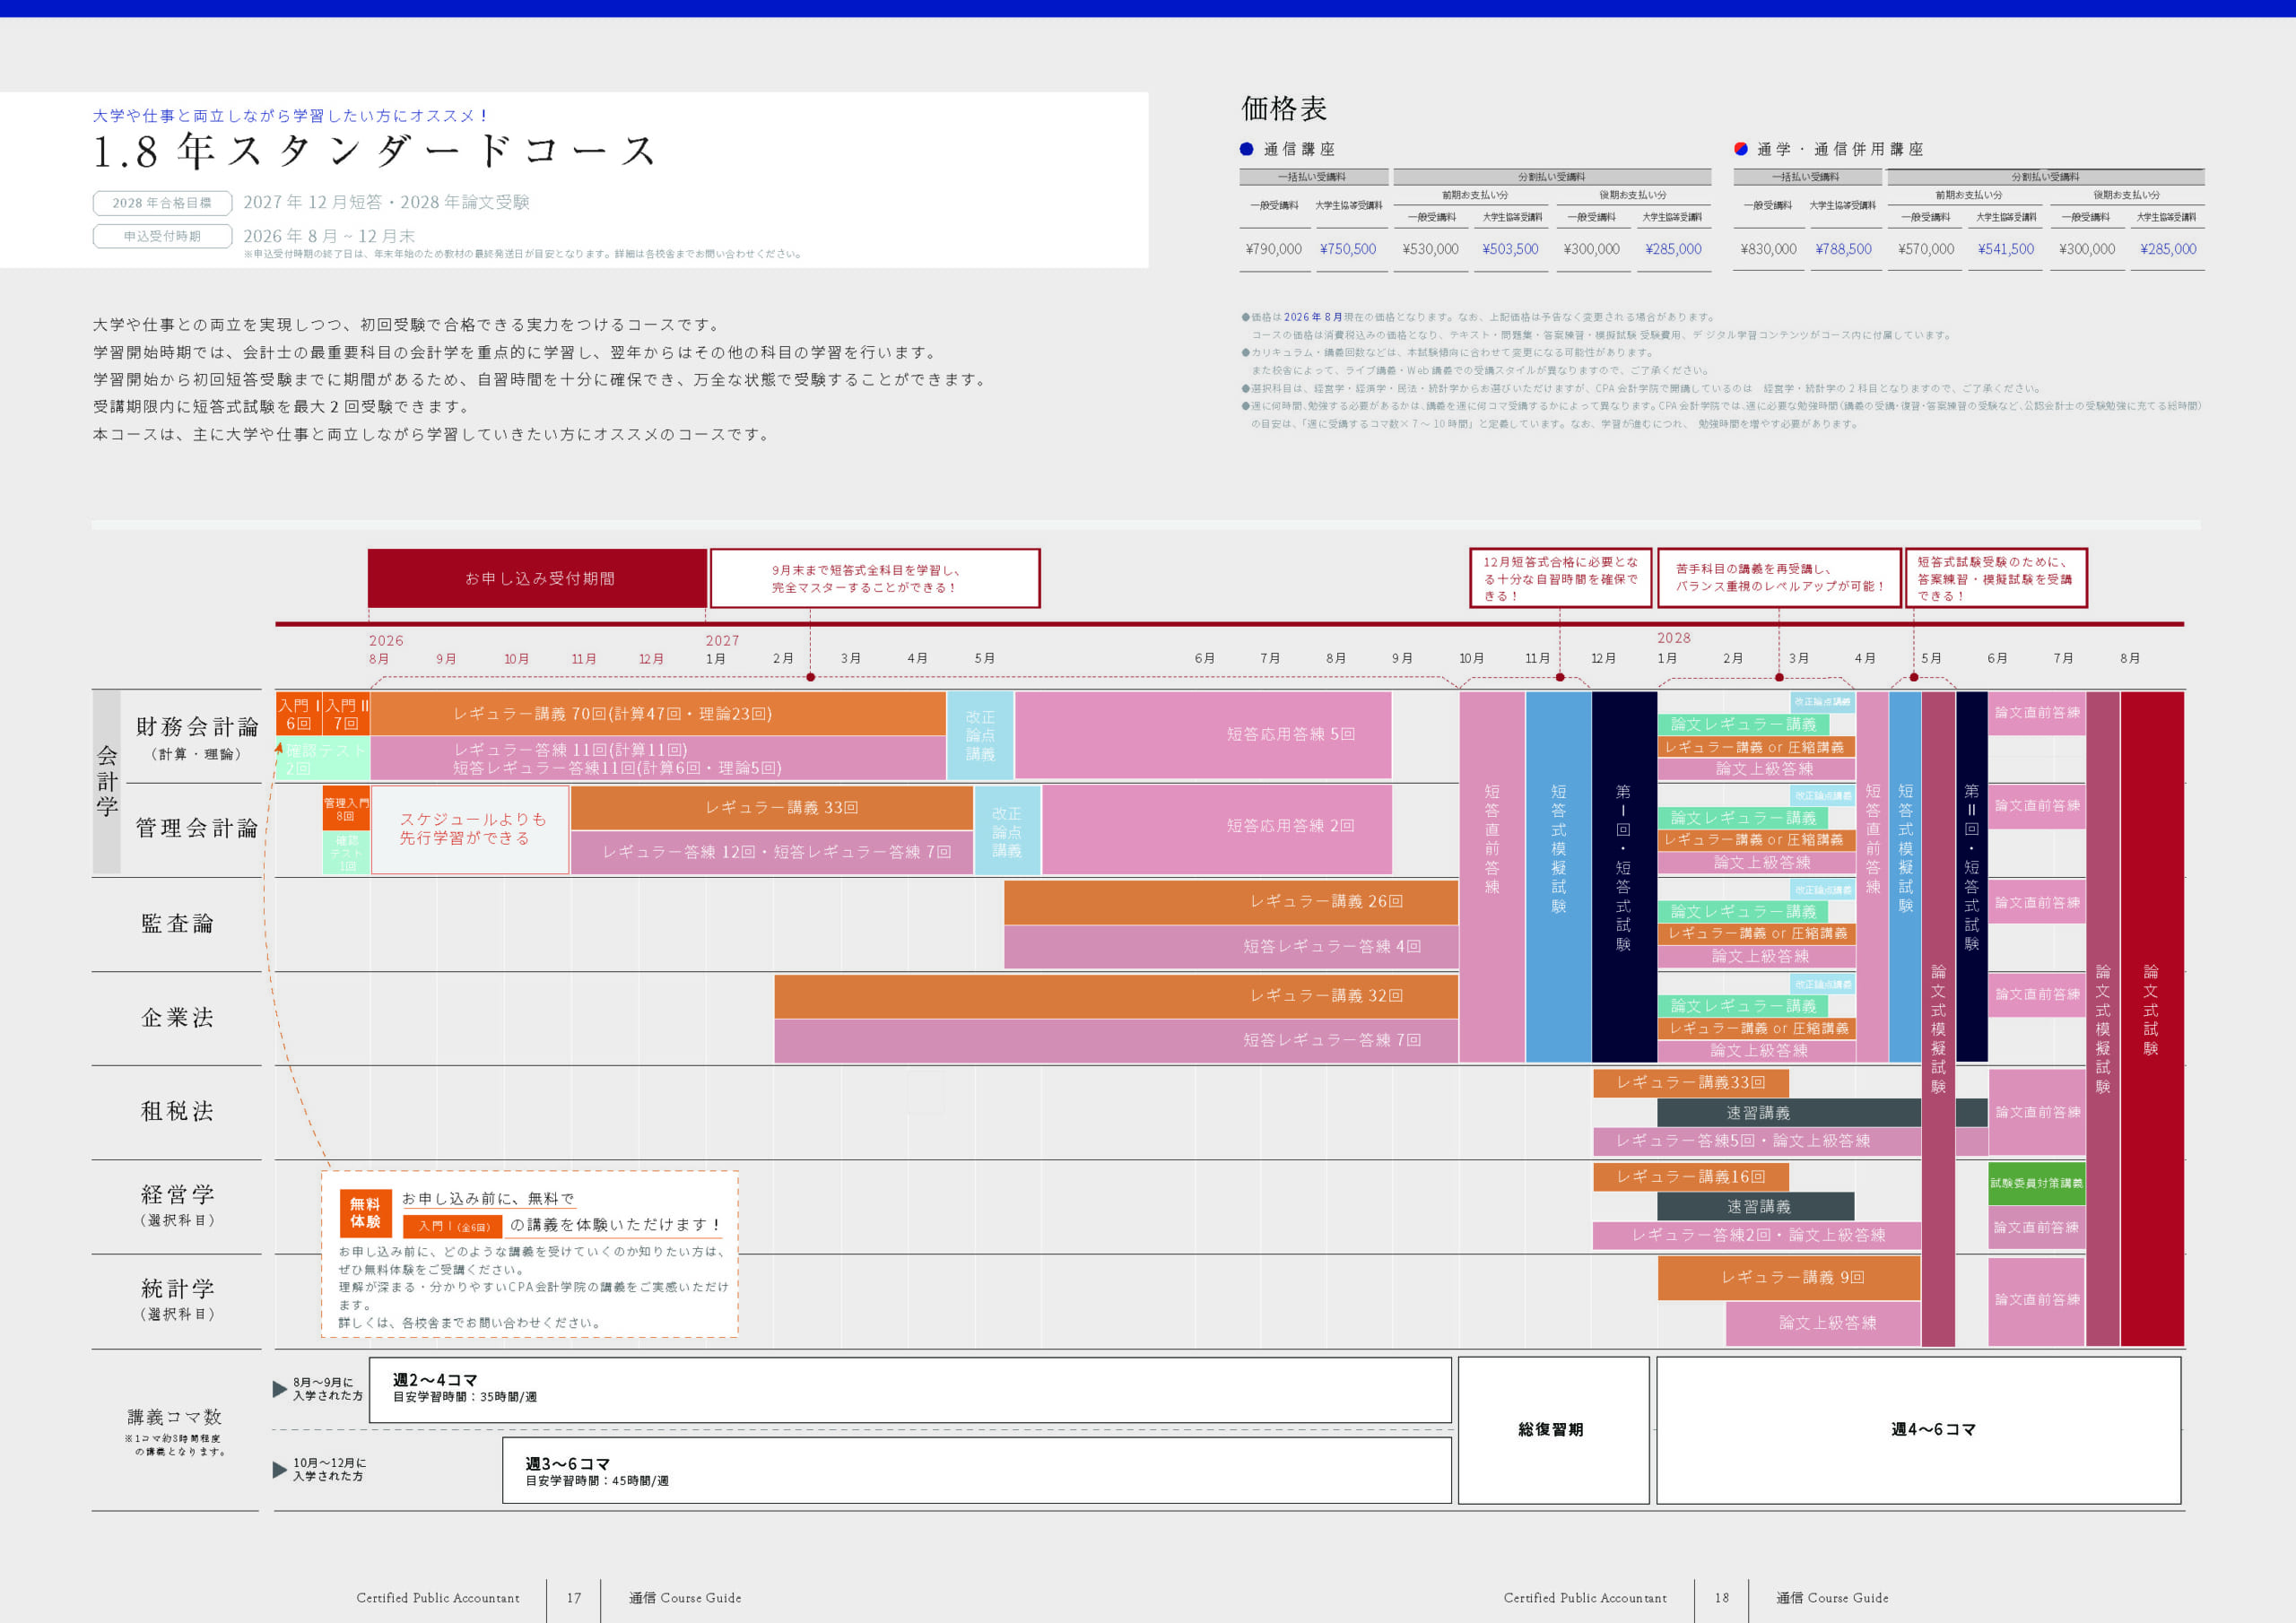Image resolution: width=2296 pixels, height=1623 pixels.
Task: Click the レギュラー答練5回・論文上級答練 bar
Action: click(x=1757, y=1141)
